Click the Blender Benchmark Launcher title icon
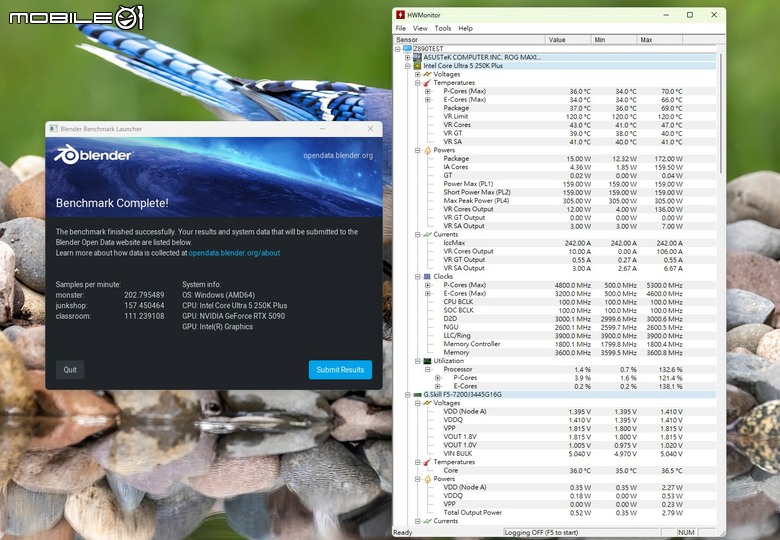This screenshot has width=780, height=540. click(x=53, y=129)
